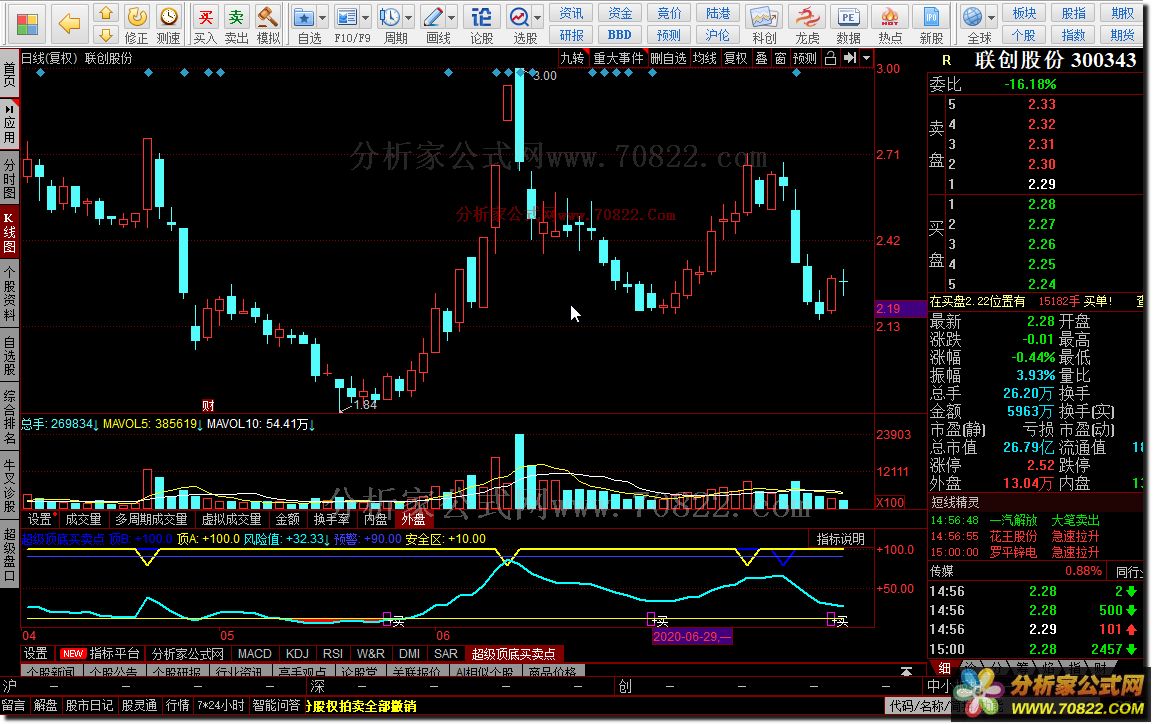Screen dimensions: 1153x724
Task: Open the F10/F9 document icon
Action: (x=346, y=16)
